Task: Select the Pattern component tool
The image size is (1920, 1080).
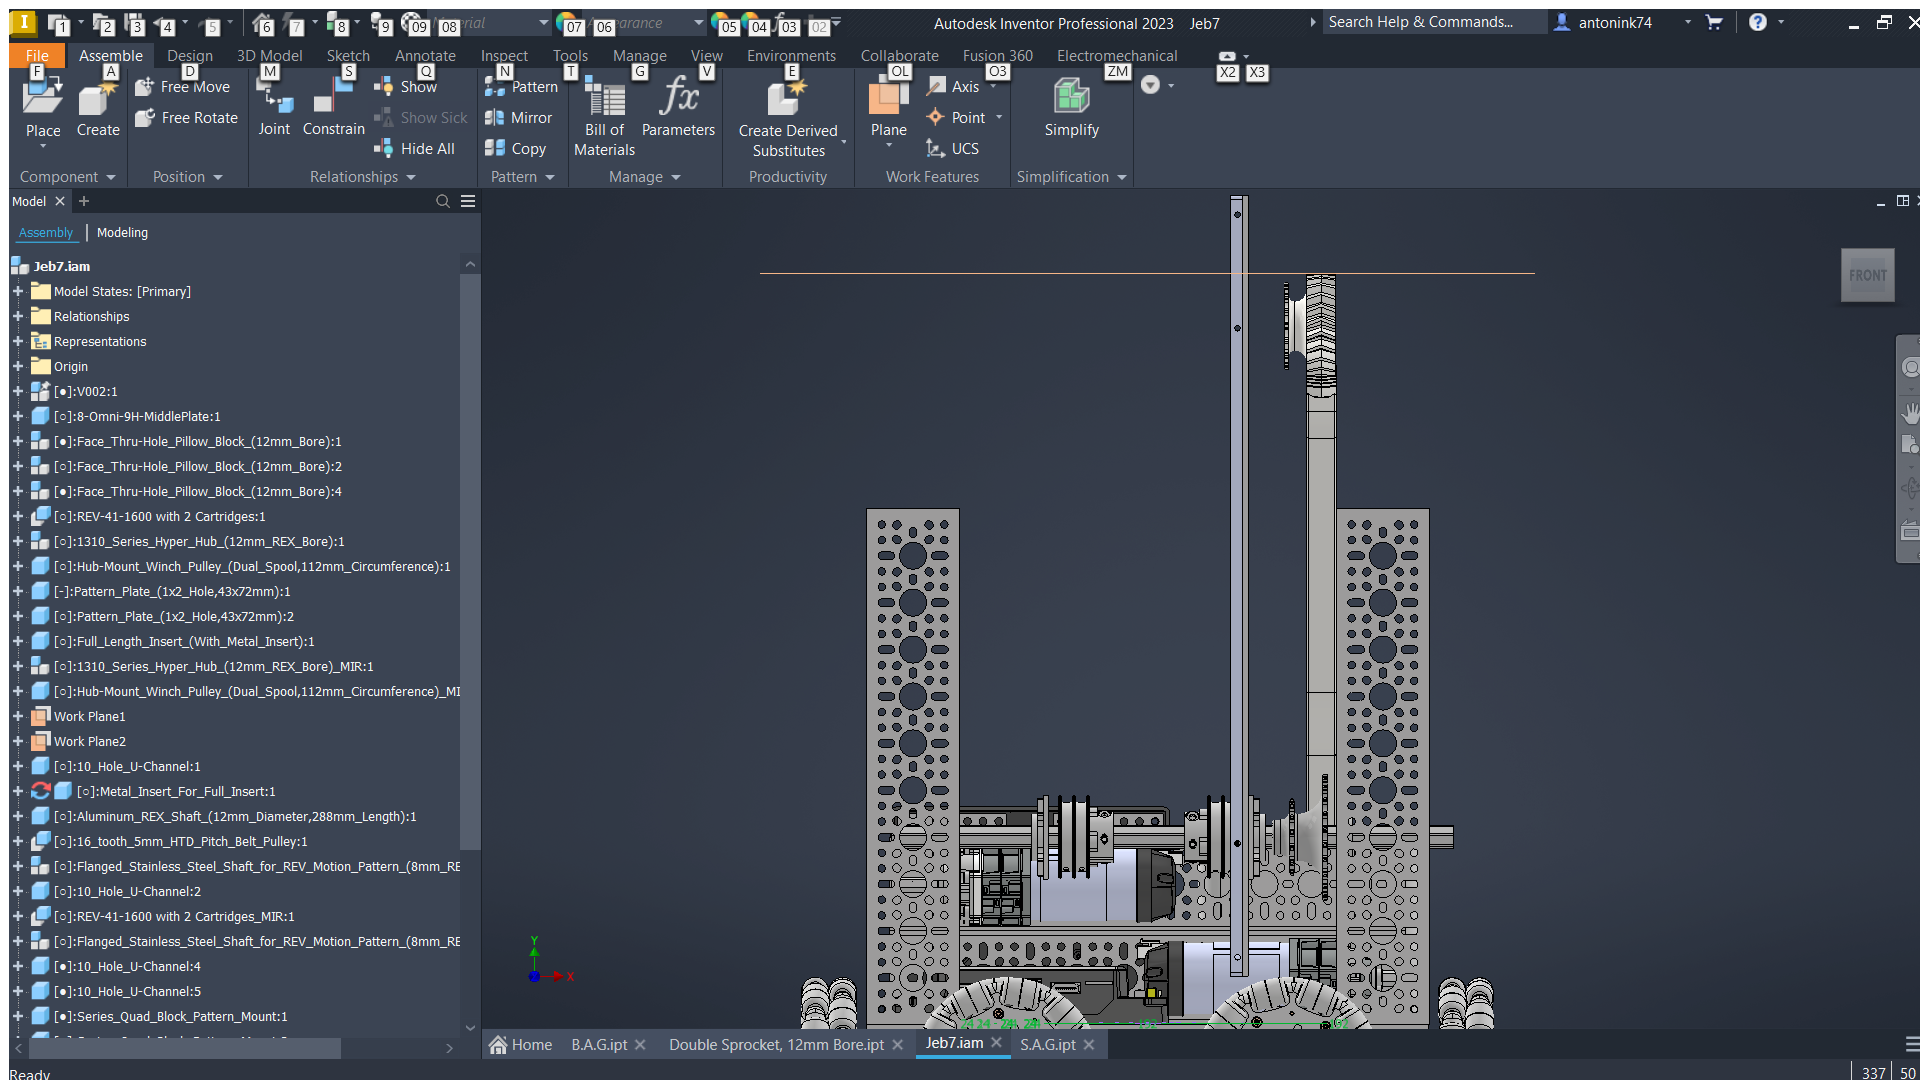Action: 522,87
